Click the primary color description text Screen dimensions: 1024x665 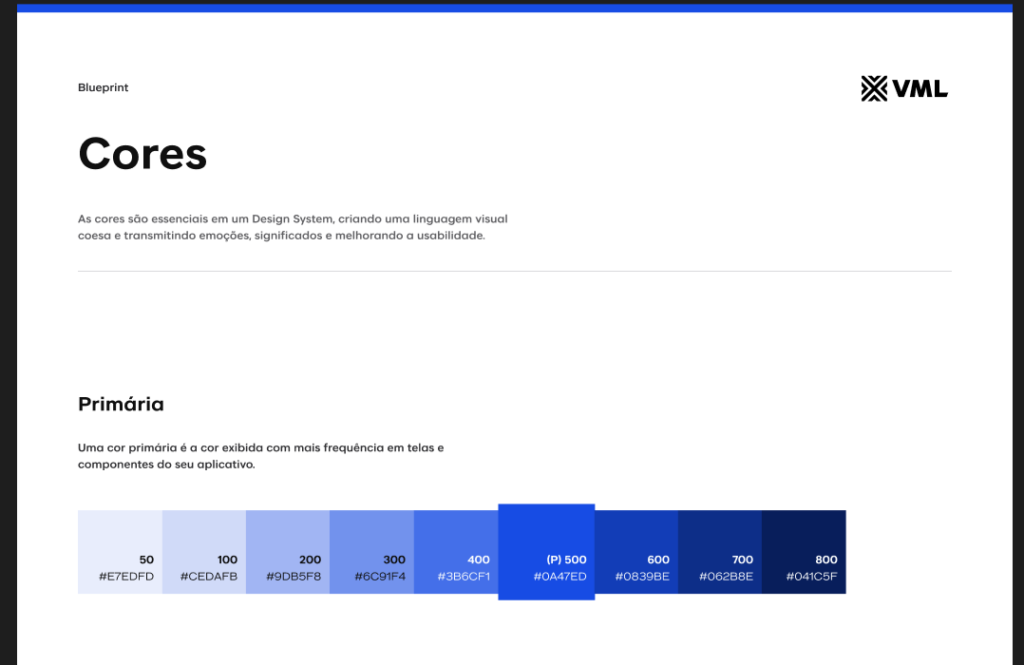point(260,456)
